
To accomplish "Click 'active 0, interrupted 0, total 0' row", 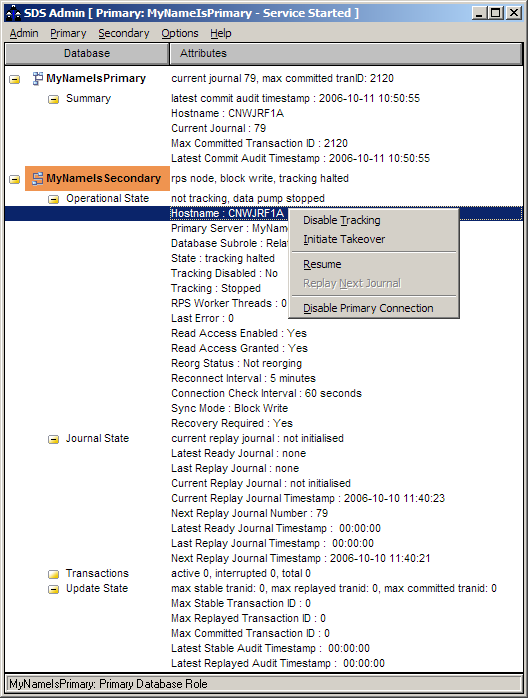I will coord(241,573).
